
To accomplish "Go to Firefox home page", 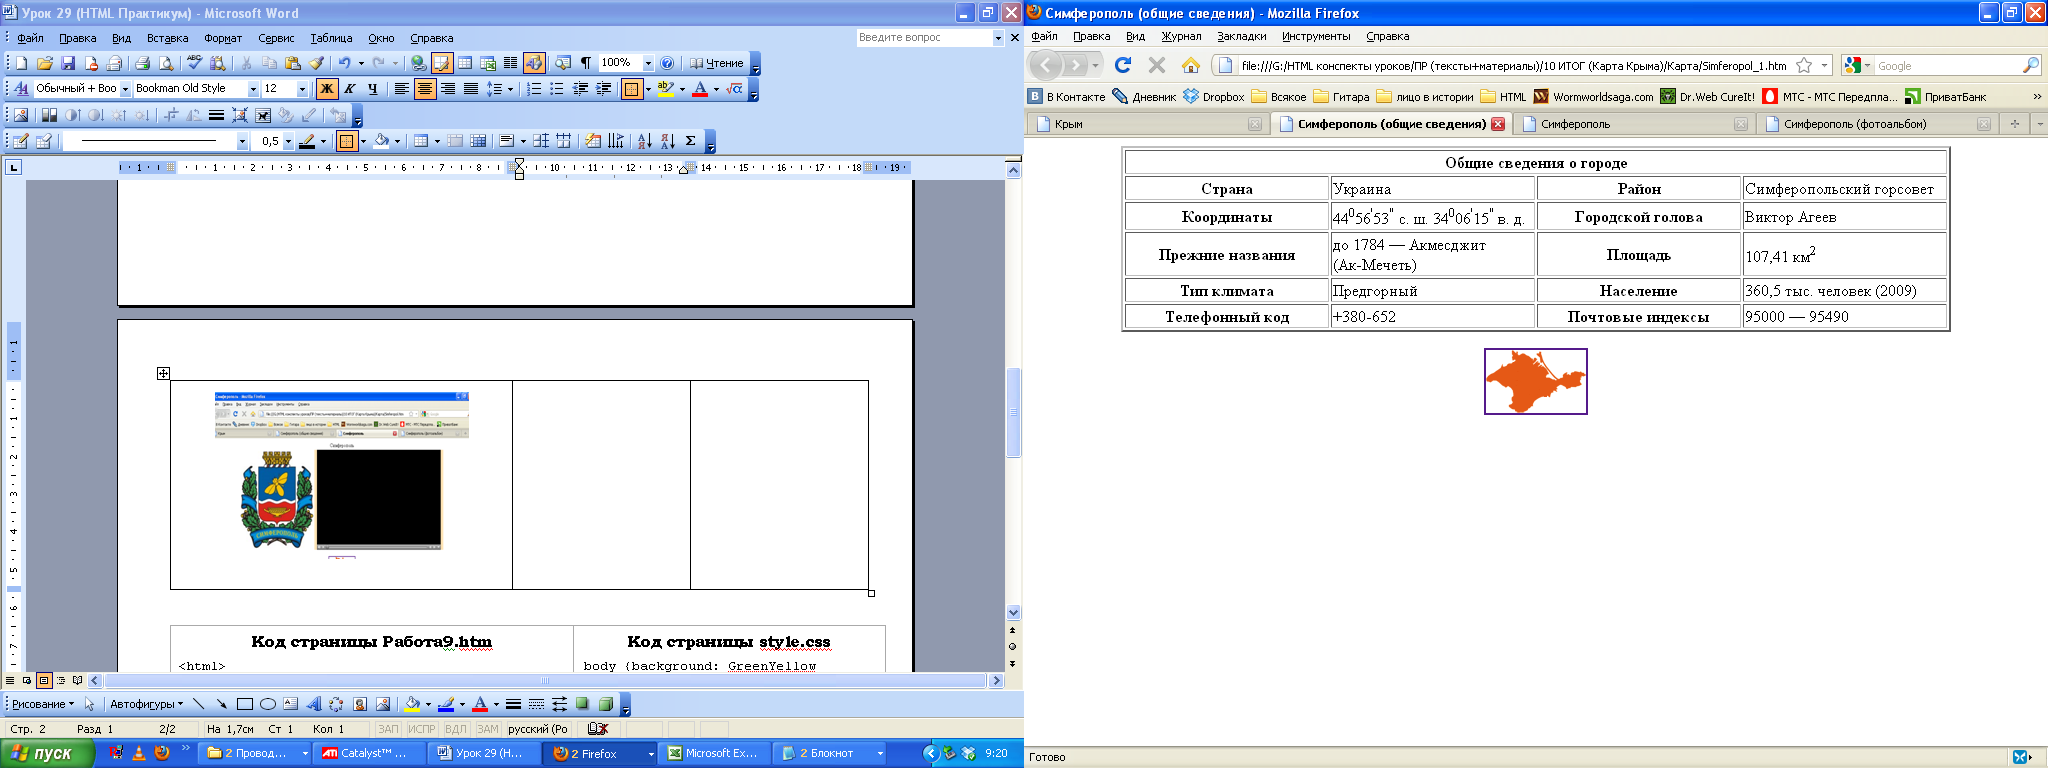I will point(1190,65).
